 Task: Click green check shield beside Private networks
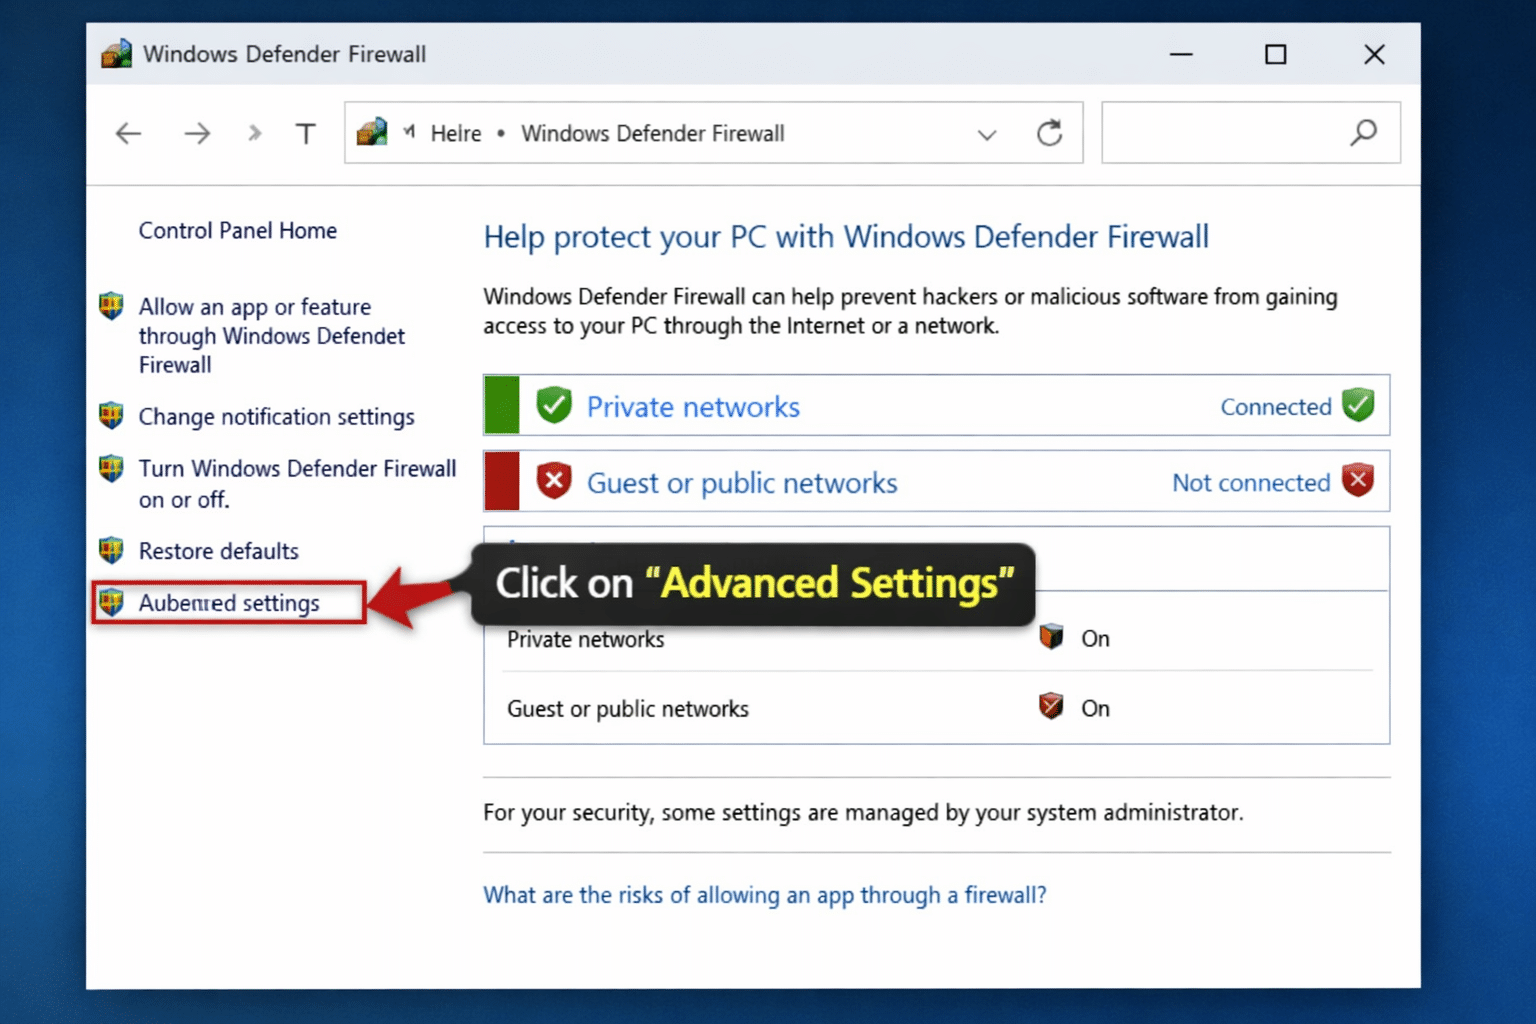pos(554,405)
